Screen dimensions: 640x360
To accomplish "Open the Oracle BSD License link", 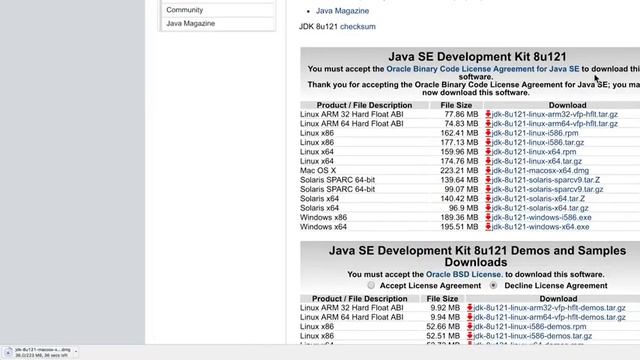I will 464,275.
